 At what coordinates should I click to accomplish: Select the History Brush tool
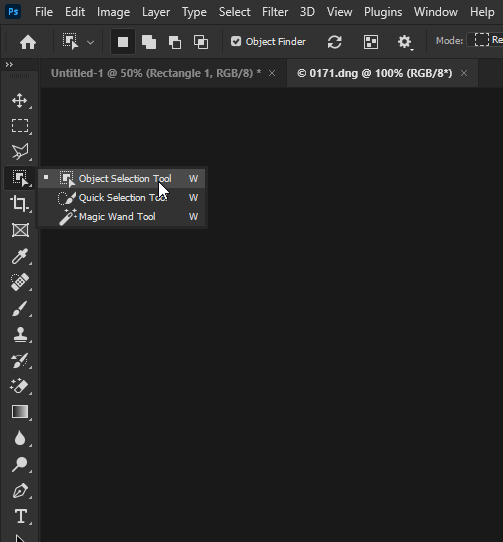[20, 360]
